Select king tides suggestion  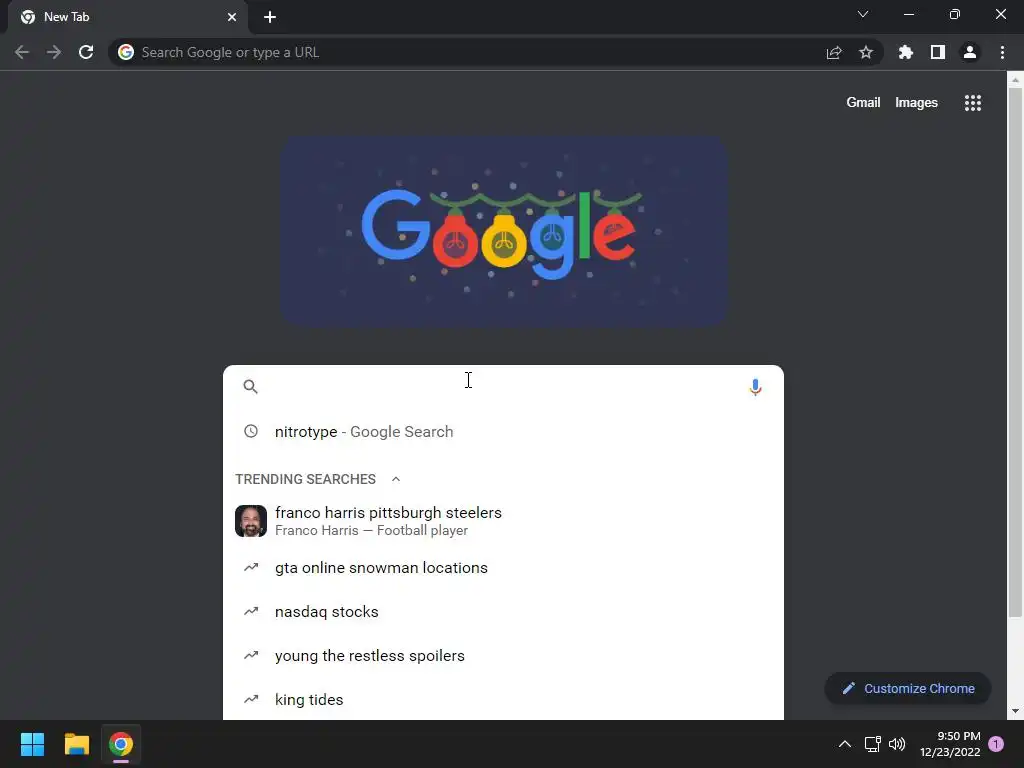click(x=503, y=699)
